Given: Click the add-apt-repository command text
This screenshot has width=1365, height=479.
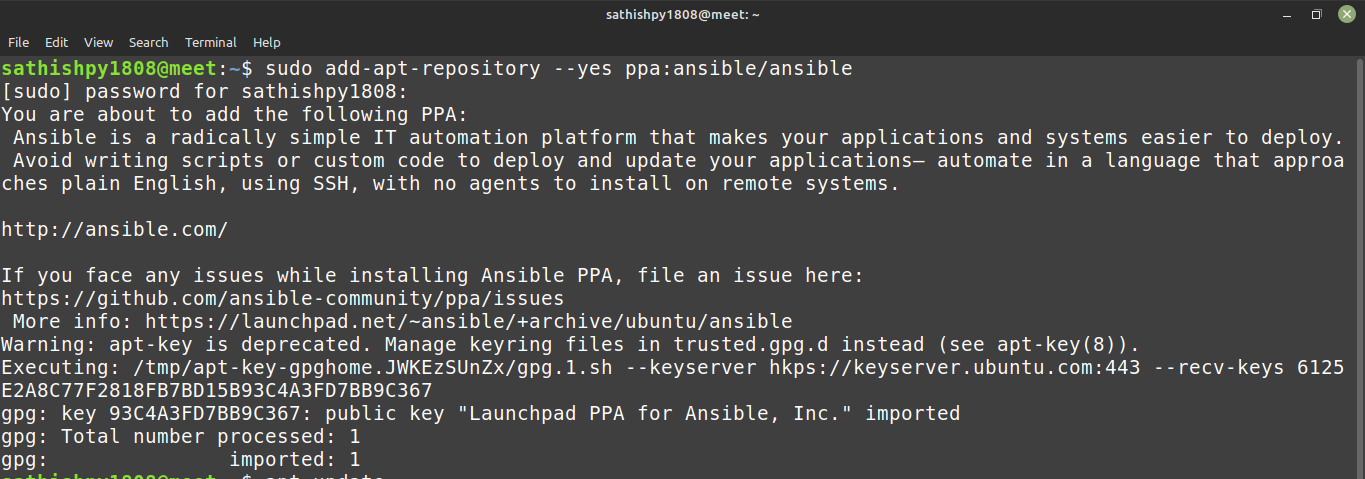Looking at the screenshot, I should (432, 69).
